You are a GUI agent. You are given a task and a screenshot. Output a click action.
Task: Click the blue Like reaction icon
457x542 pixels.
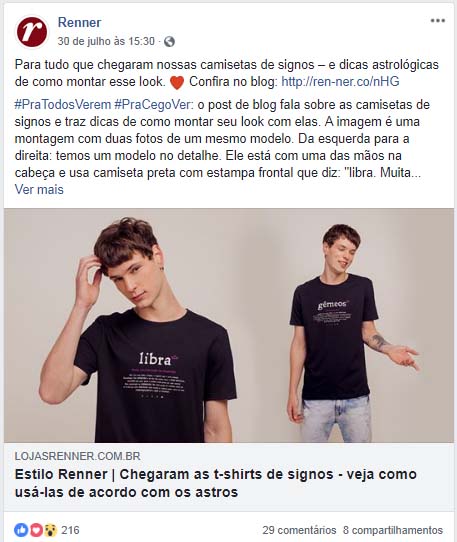21,530
